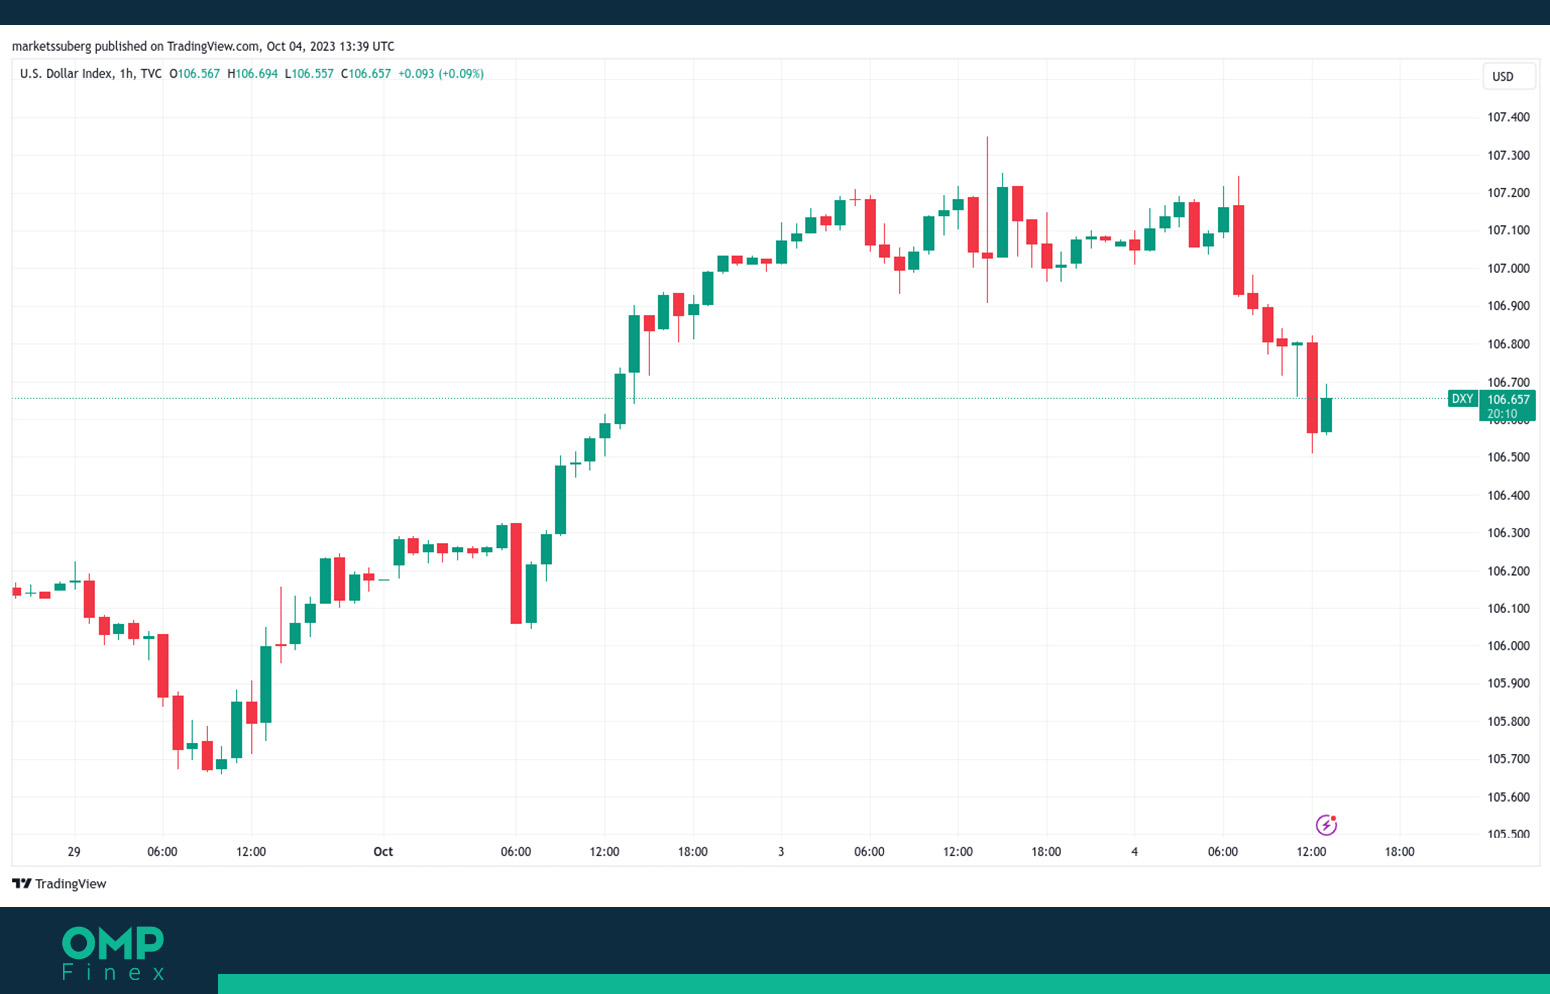Click the 4 date label on time axis
Viewport: 1550px width, 994px height.
[x=1134, y=852]
